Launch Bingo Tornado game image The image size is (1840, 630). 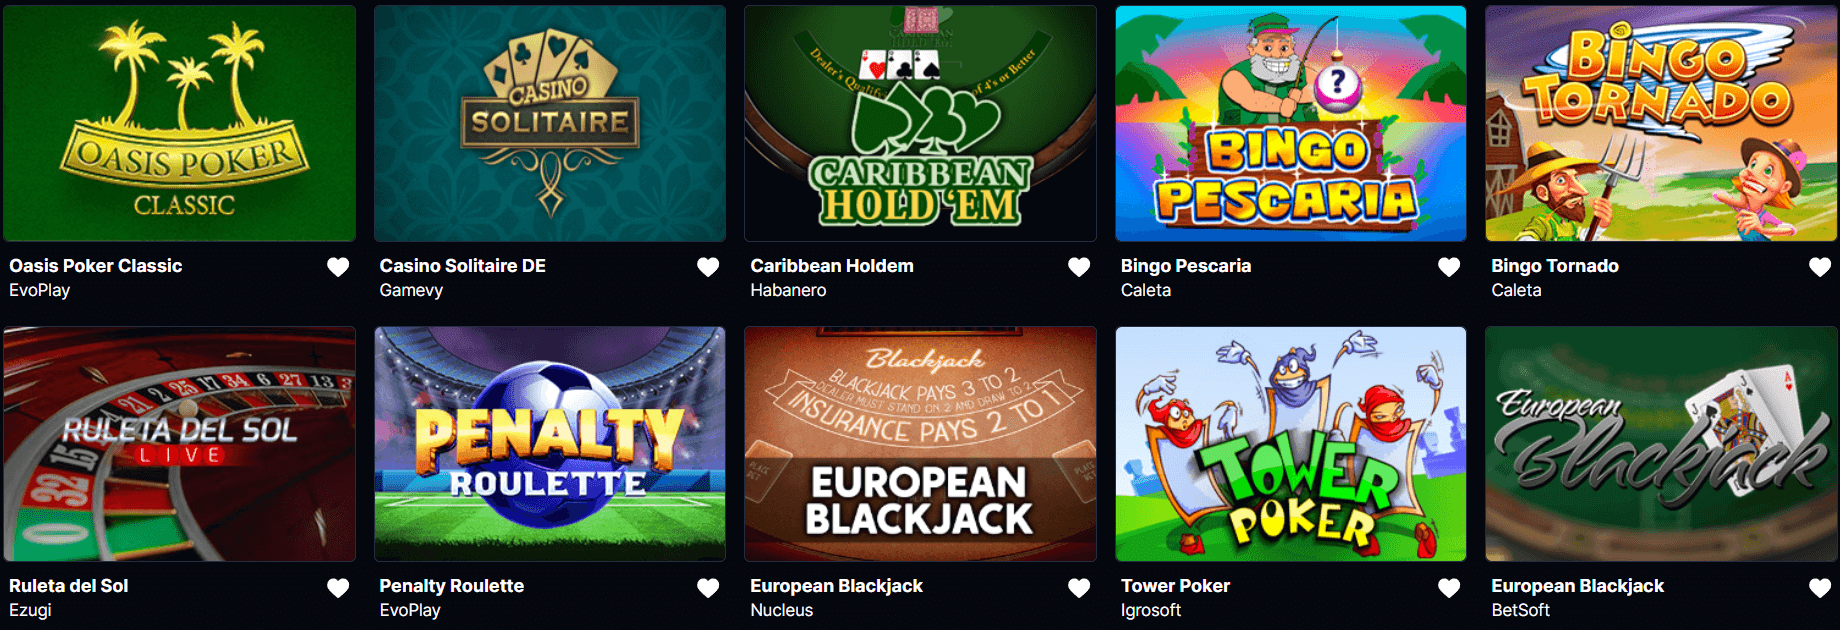click(x=1661, y=123)
